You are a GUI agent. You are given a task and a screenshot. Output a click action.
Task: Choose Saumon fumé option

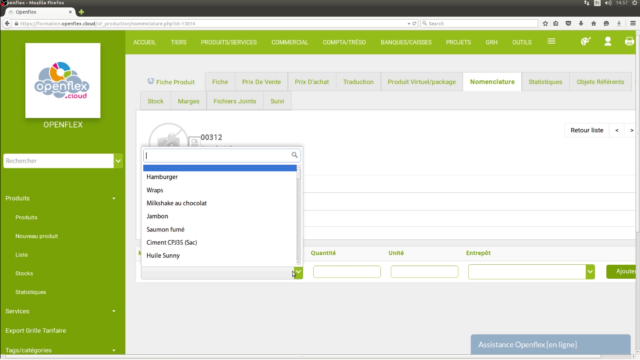pyautogui.click(x=220, y=229)
